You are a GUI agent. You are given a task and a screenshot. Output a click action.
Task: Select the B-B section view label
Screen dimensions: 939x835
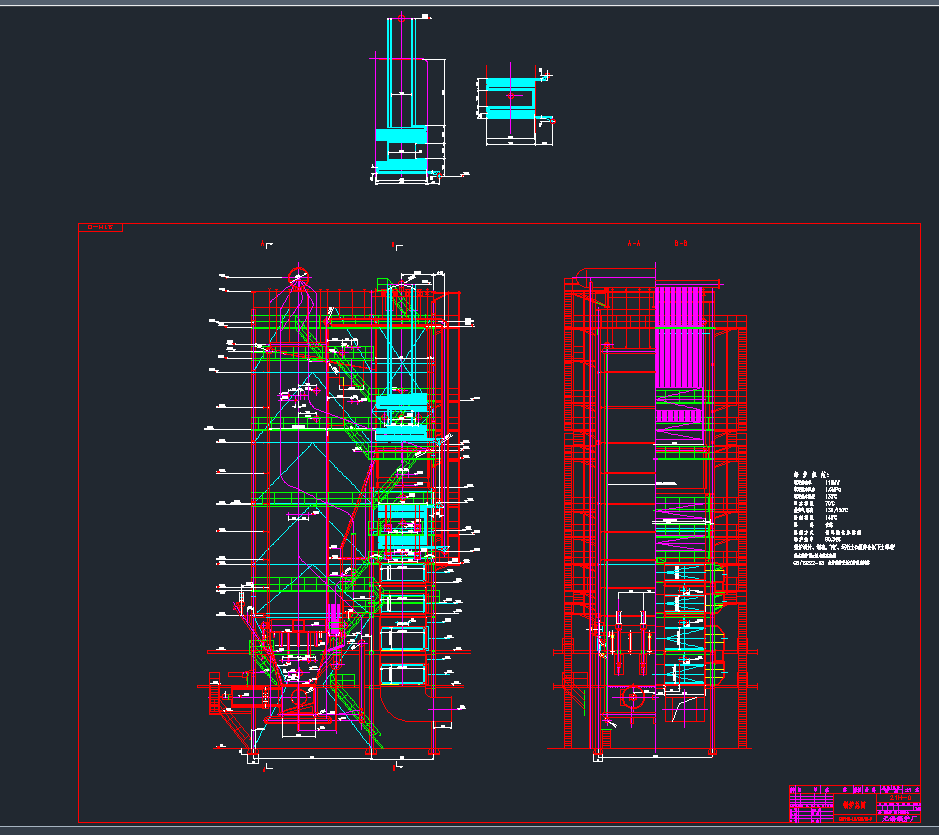[681, 243]
